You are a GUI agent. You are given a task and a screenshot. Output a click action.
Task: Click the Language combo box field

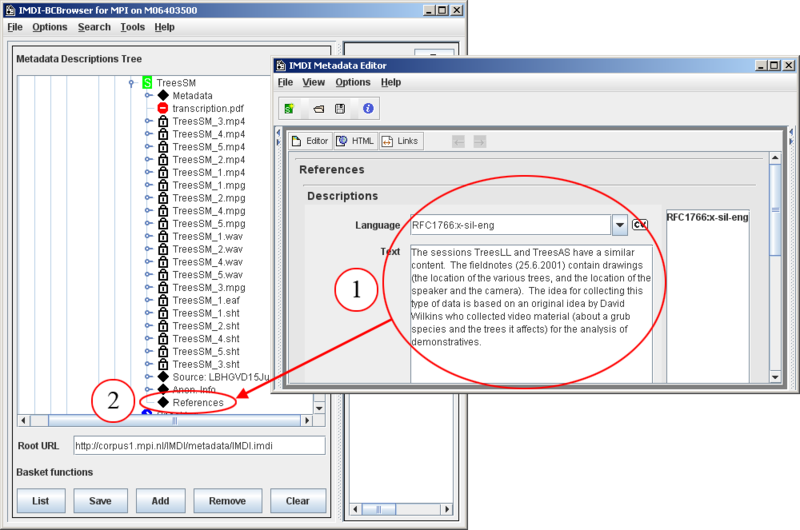pyautogui.click(x=510, y=225)
